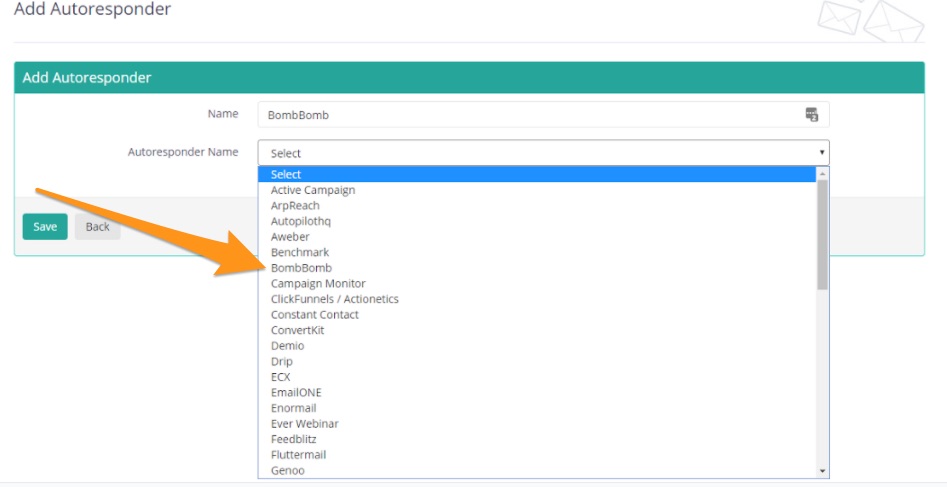Viewport: 947px width, 487px height.
Task: Select Fluttermail from the list
Action: pos(537,455)
